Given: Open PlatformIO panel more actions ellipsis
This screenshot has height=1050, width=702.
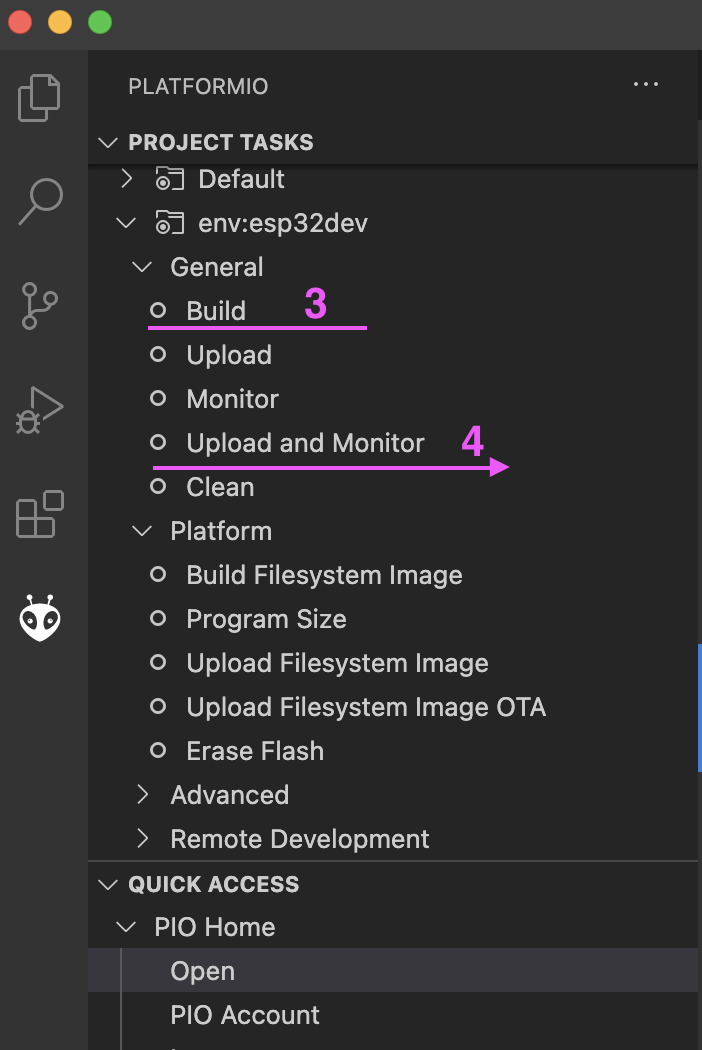Looking at the screenshot, I should click(646, 84).
